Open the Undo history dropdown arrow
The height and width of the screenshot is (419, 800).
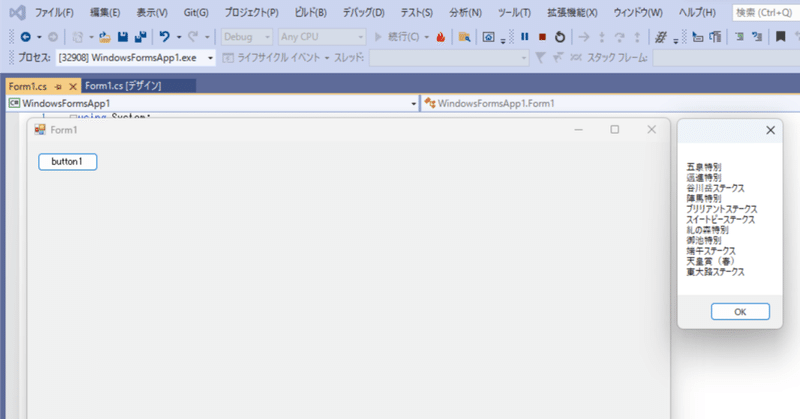tap(179, 37)
